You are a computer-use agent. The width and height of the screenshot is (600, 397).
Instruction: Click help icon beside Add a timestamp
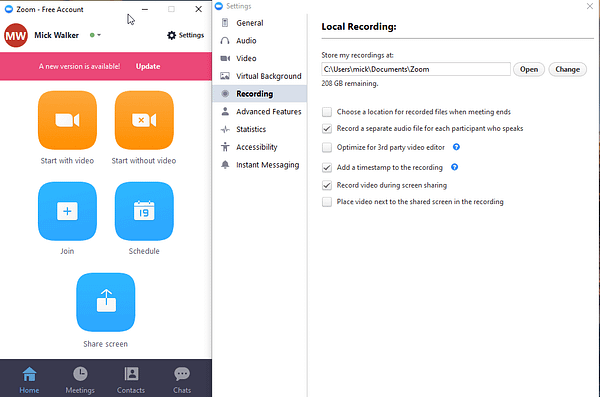click(x=454, y=167)
